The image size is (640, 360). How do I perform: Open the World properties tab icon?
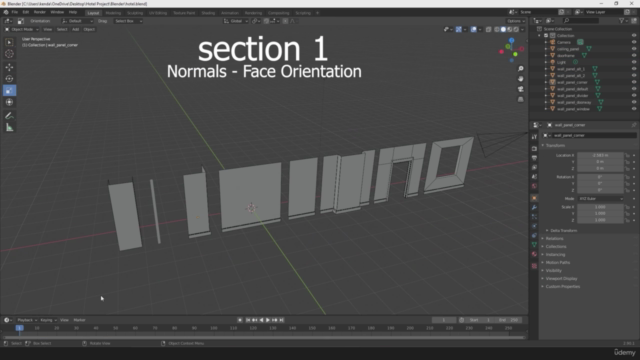[x=534, y=186]
